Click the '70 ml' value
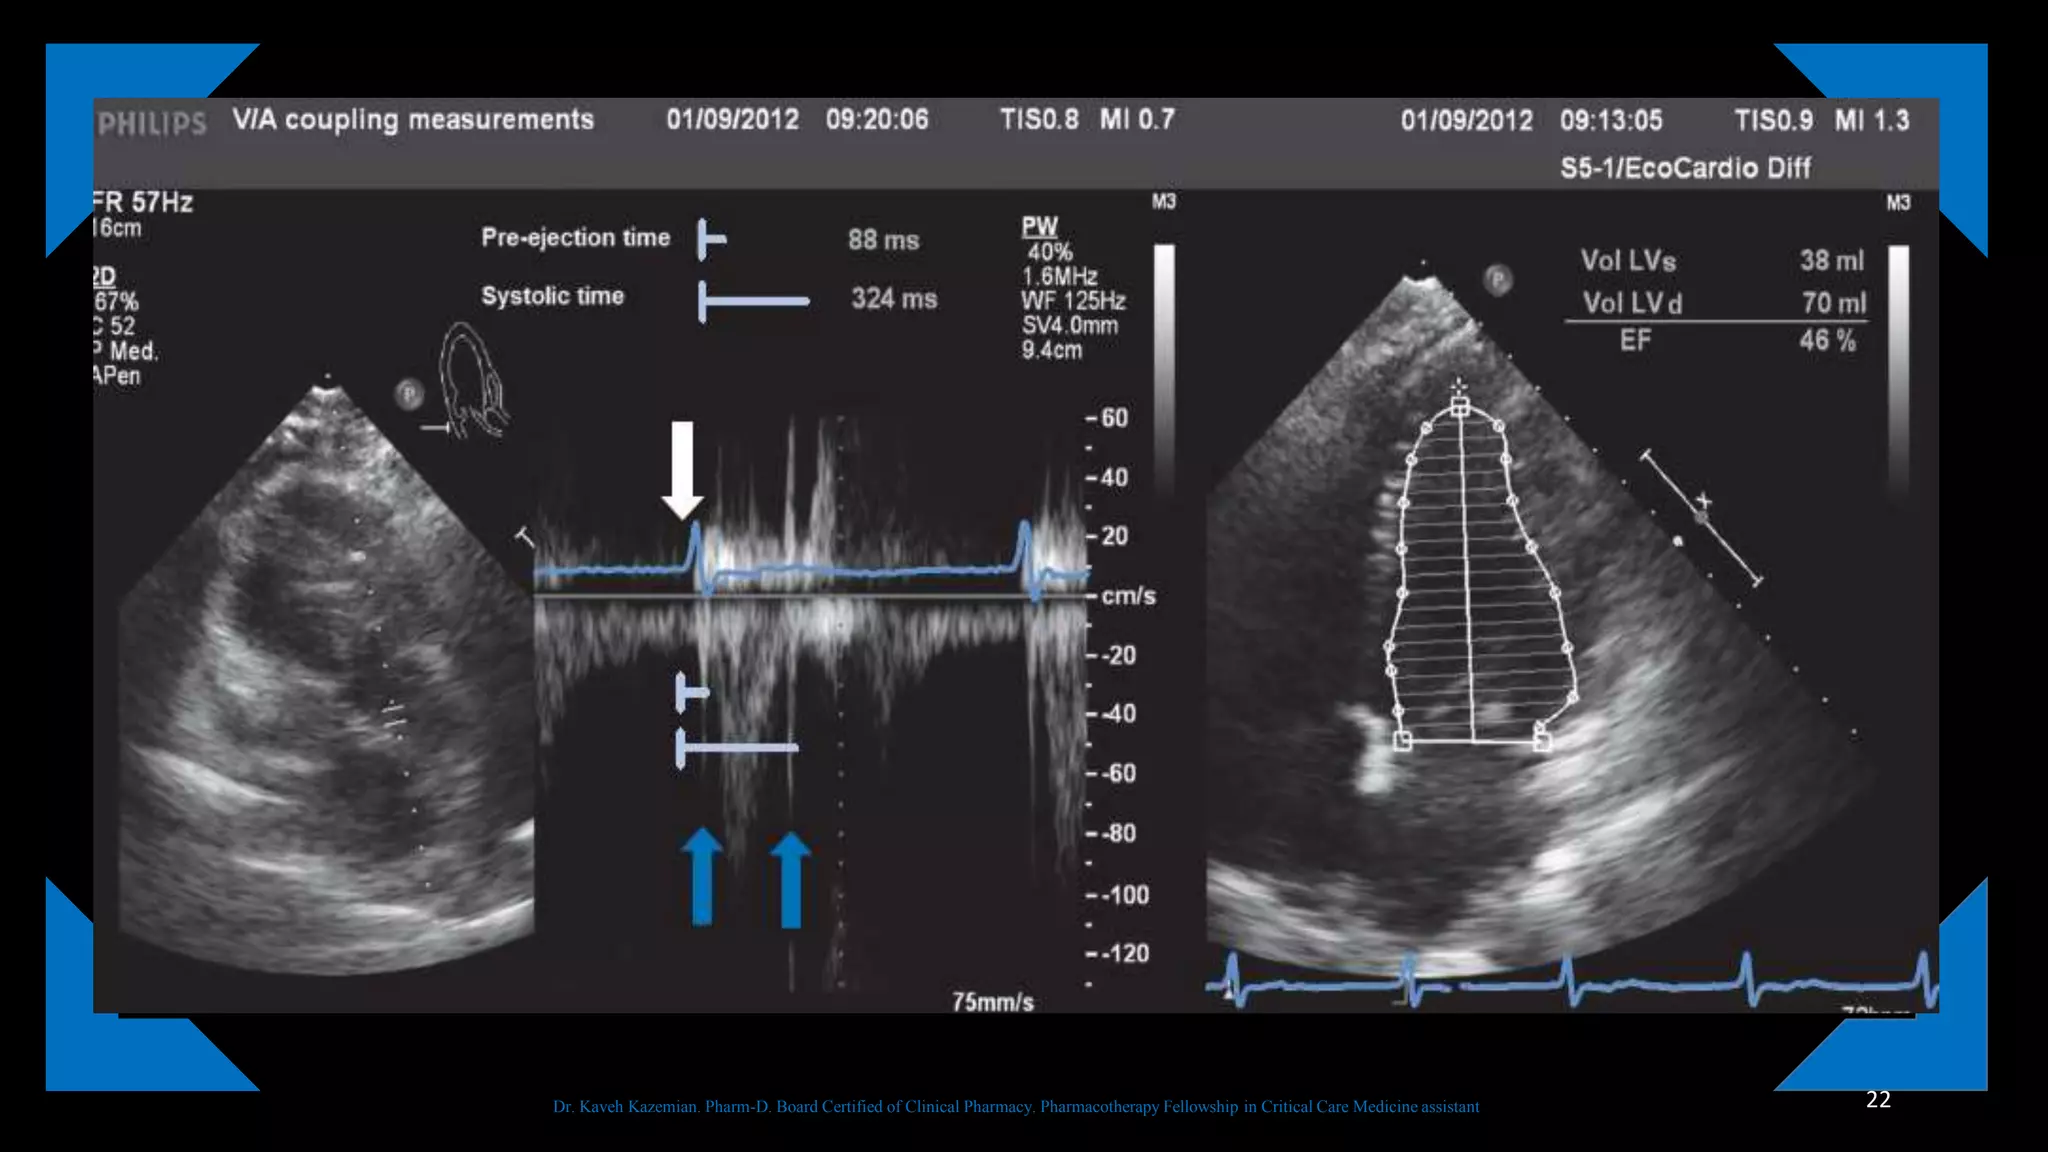This screenshot has height=1152, width=2048. (x=1834, y=303)
